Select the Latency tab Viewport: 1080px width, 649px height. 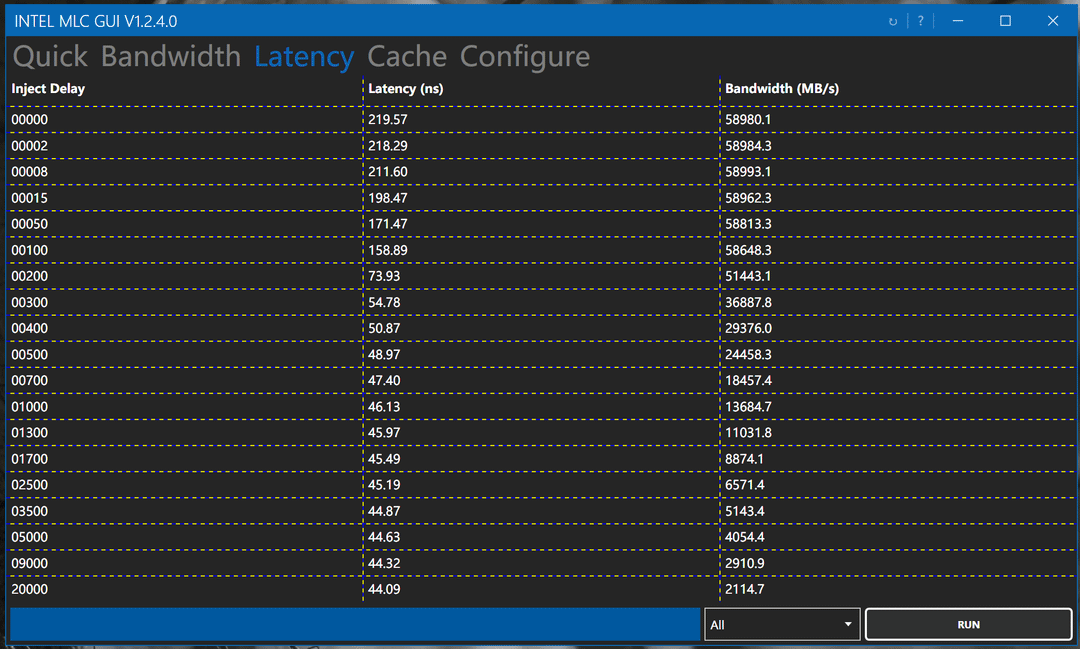[304, 57]
